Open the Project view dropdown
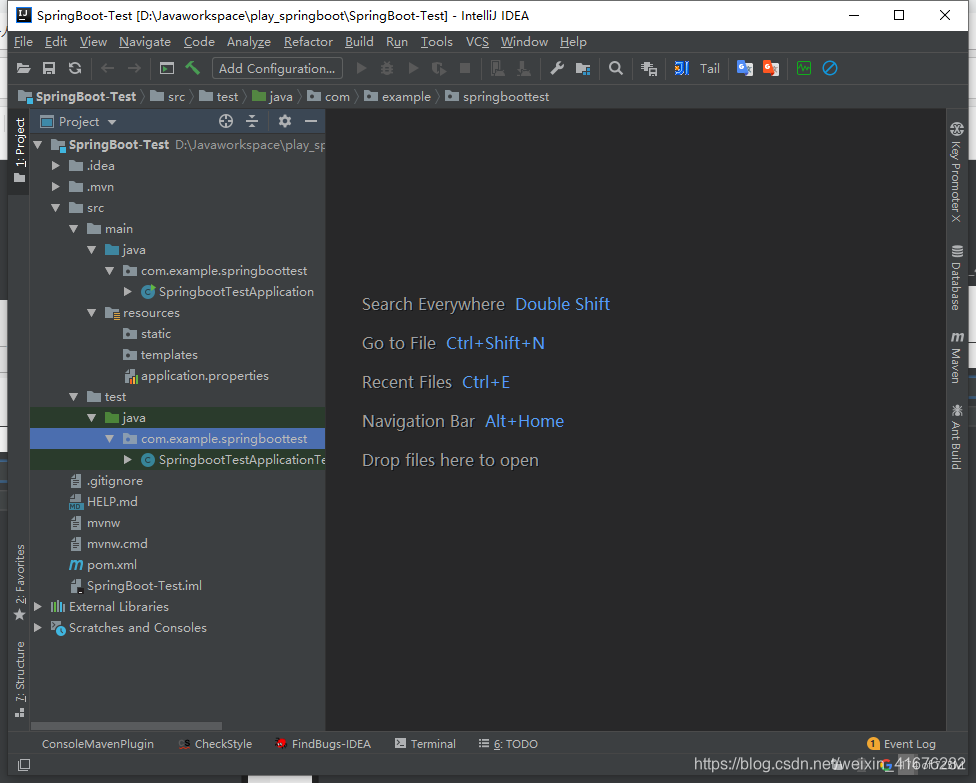 click(x=112, y=122)
